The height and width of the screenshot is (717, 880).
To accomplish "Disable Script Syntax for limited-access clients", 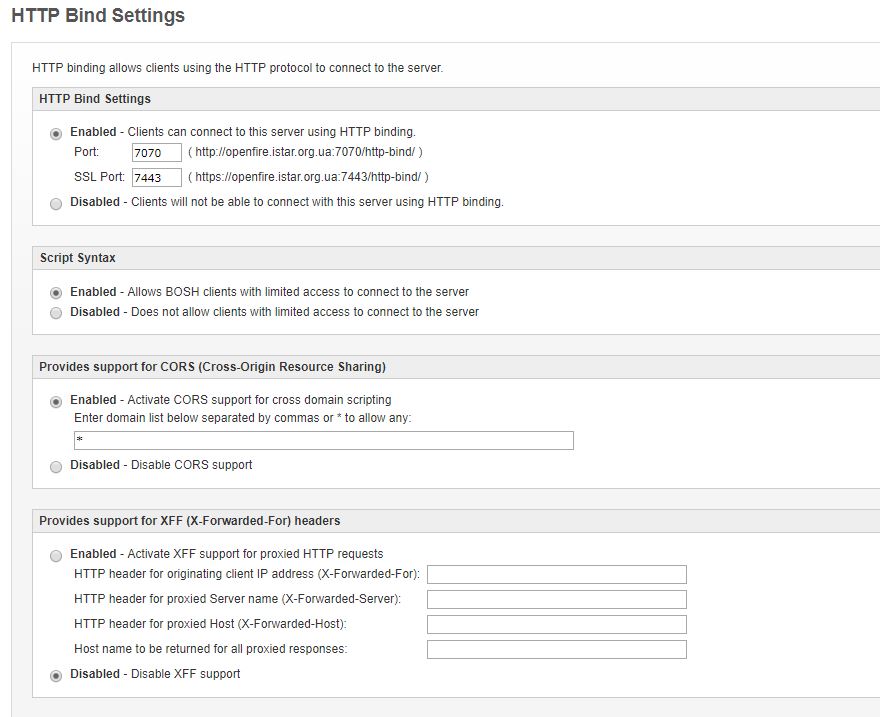I will tap(56, 312).
